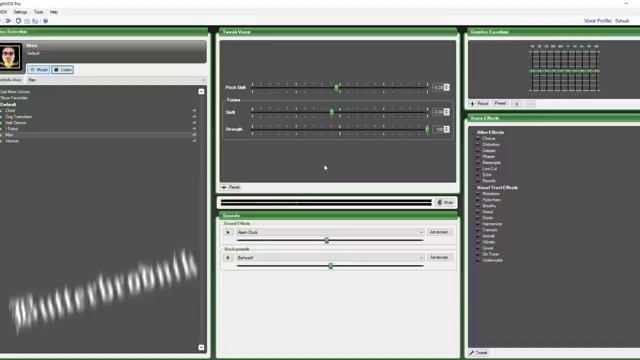Enable the Monotone vocal tract effect
This screenshot has width=640, height=360.
[478, 193]
